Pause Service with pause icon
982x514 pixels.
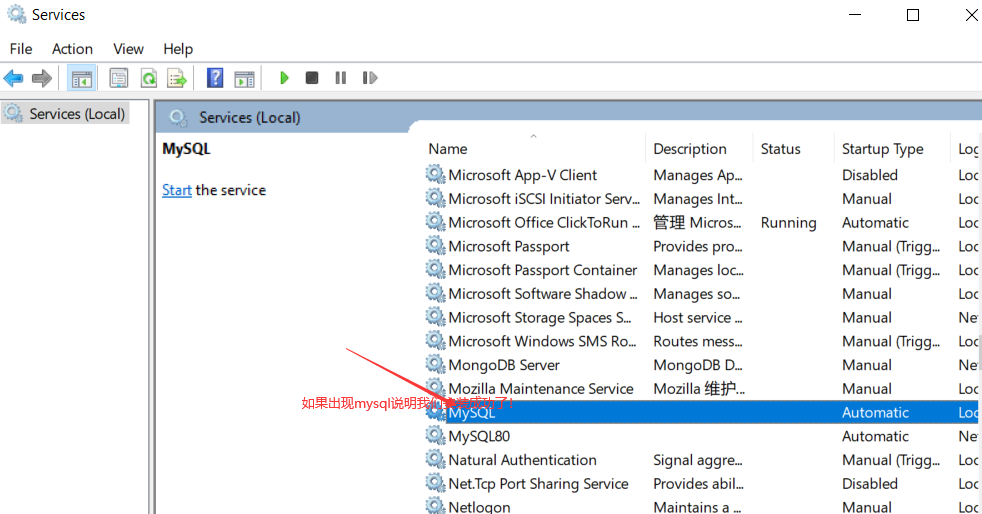341,78
